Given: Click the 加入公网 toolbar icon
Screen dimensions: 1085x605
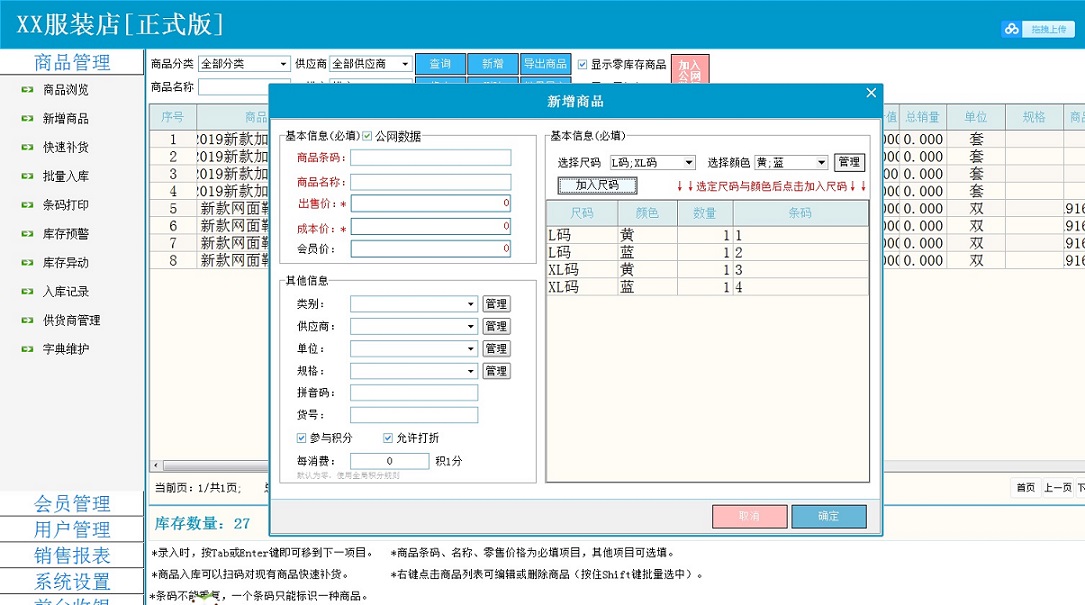Looking at the screenshot, I should point(690,68).
